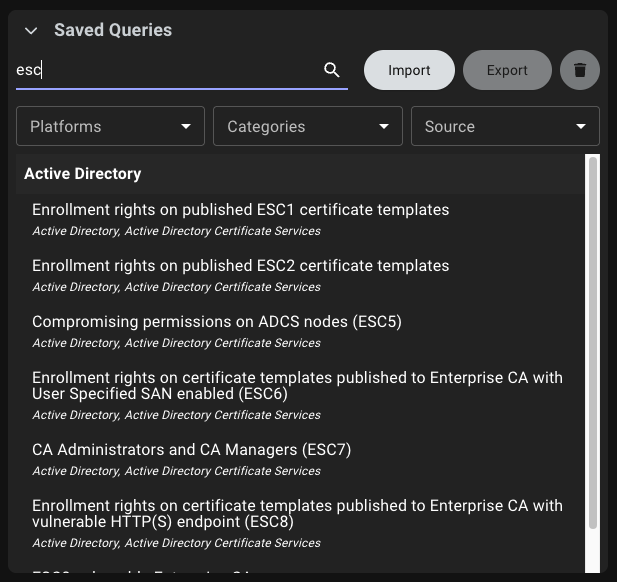Select the User Specified SAN enabled (ESC6) query

[300, 395]
